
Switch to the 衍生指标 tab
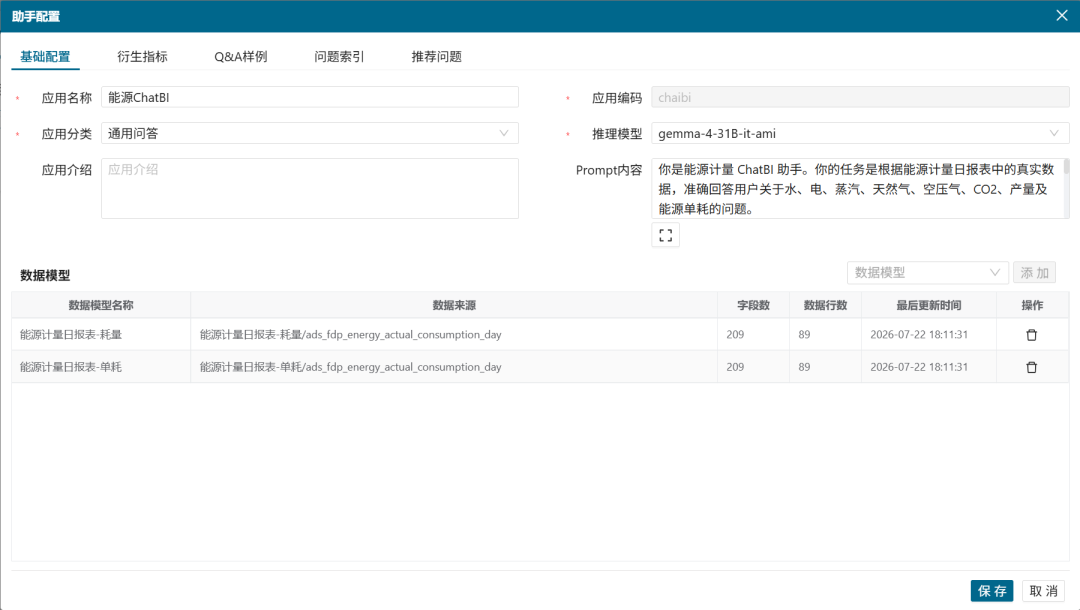pos(142,56)
